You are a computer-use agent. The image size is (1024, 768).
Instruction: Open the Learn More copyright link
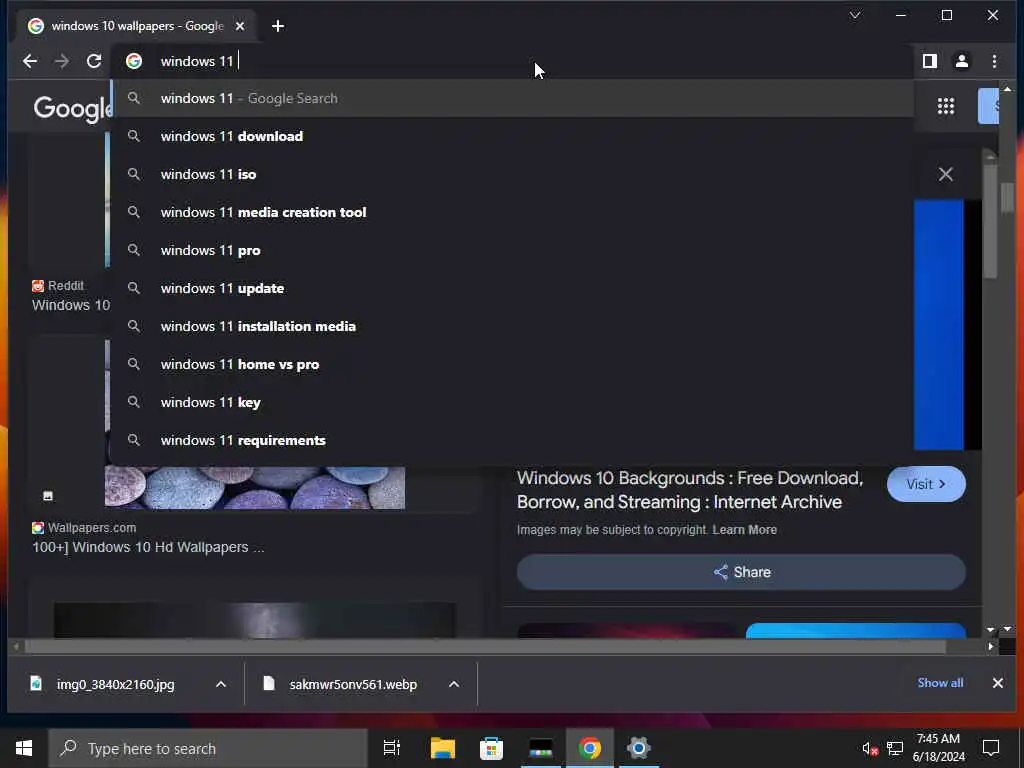tap(744, 530)
